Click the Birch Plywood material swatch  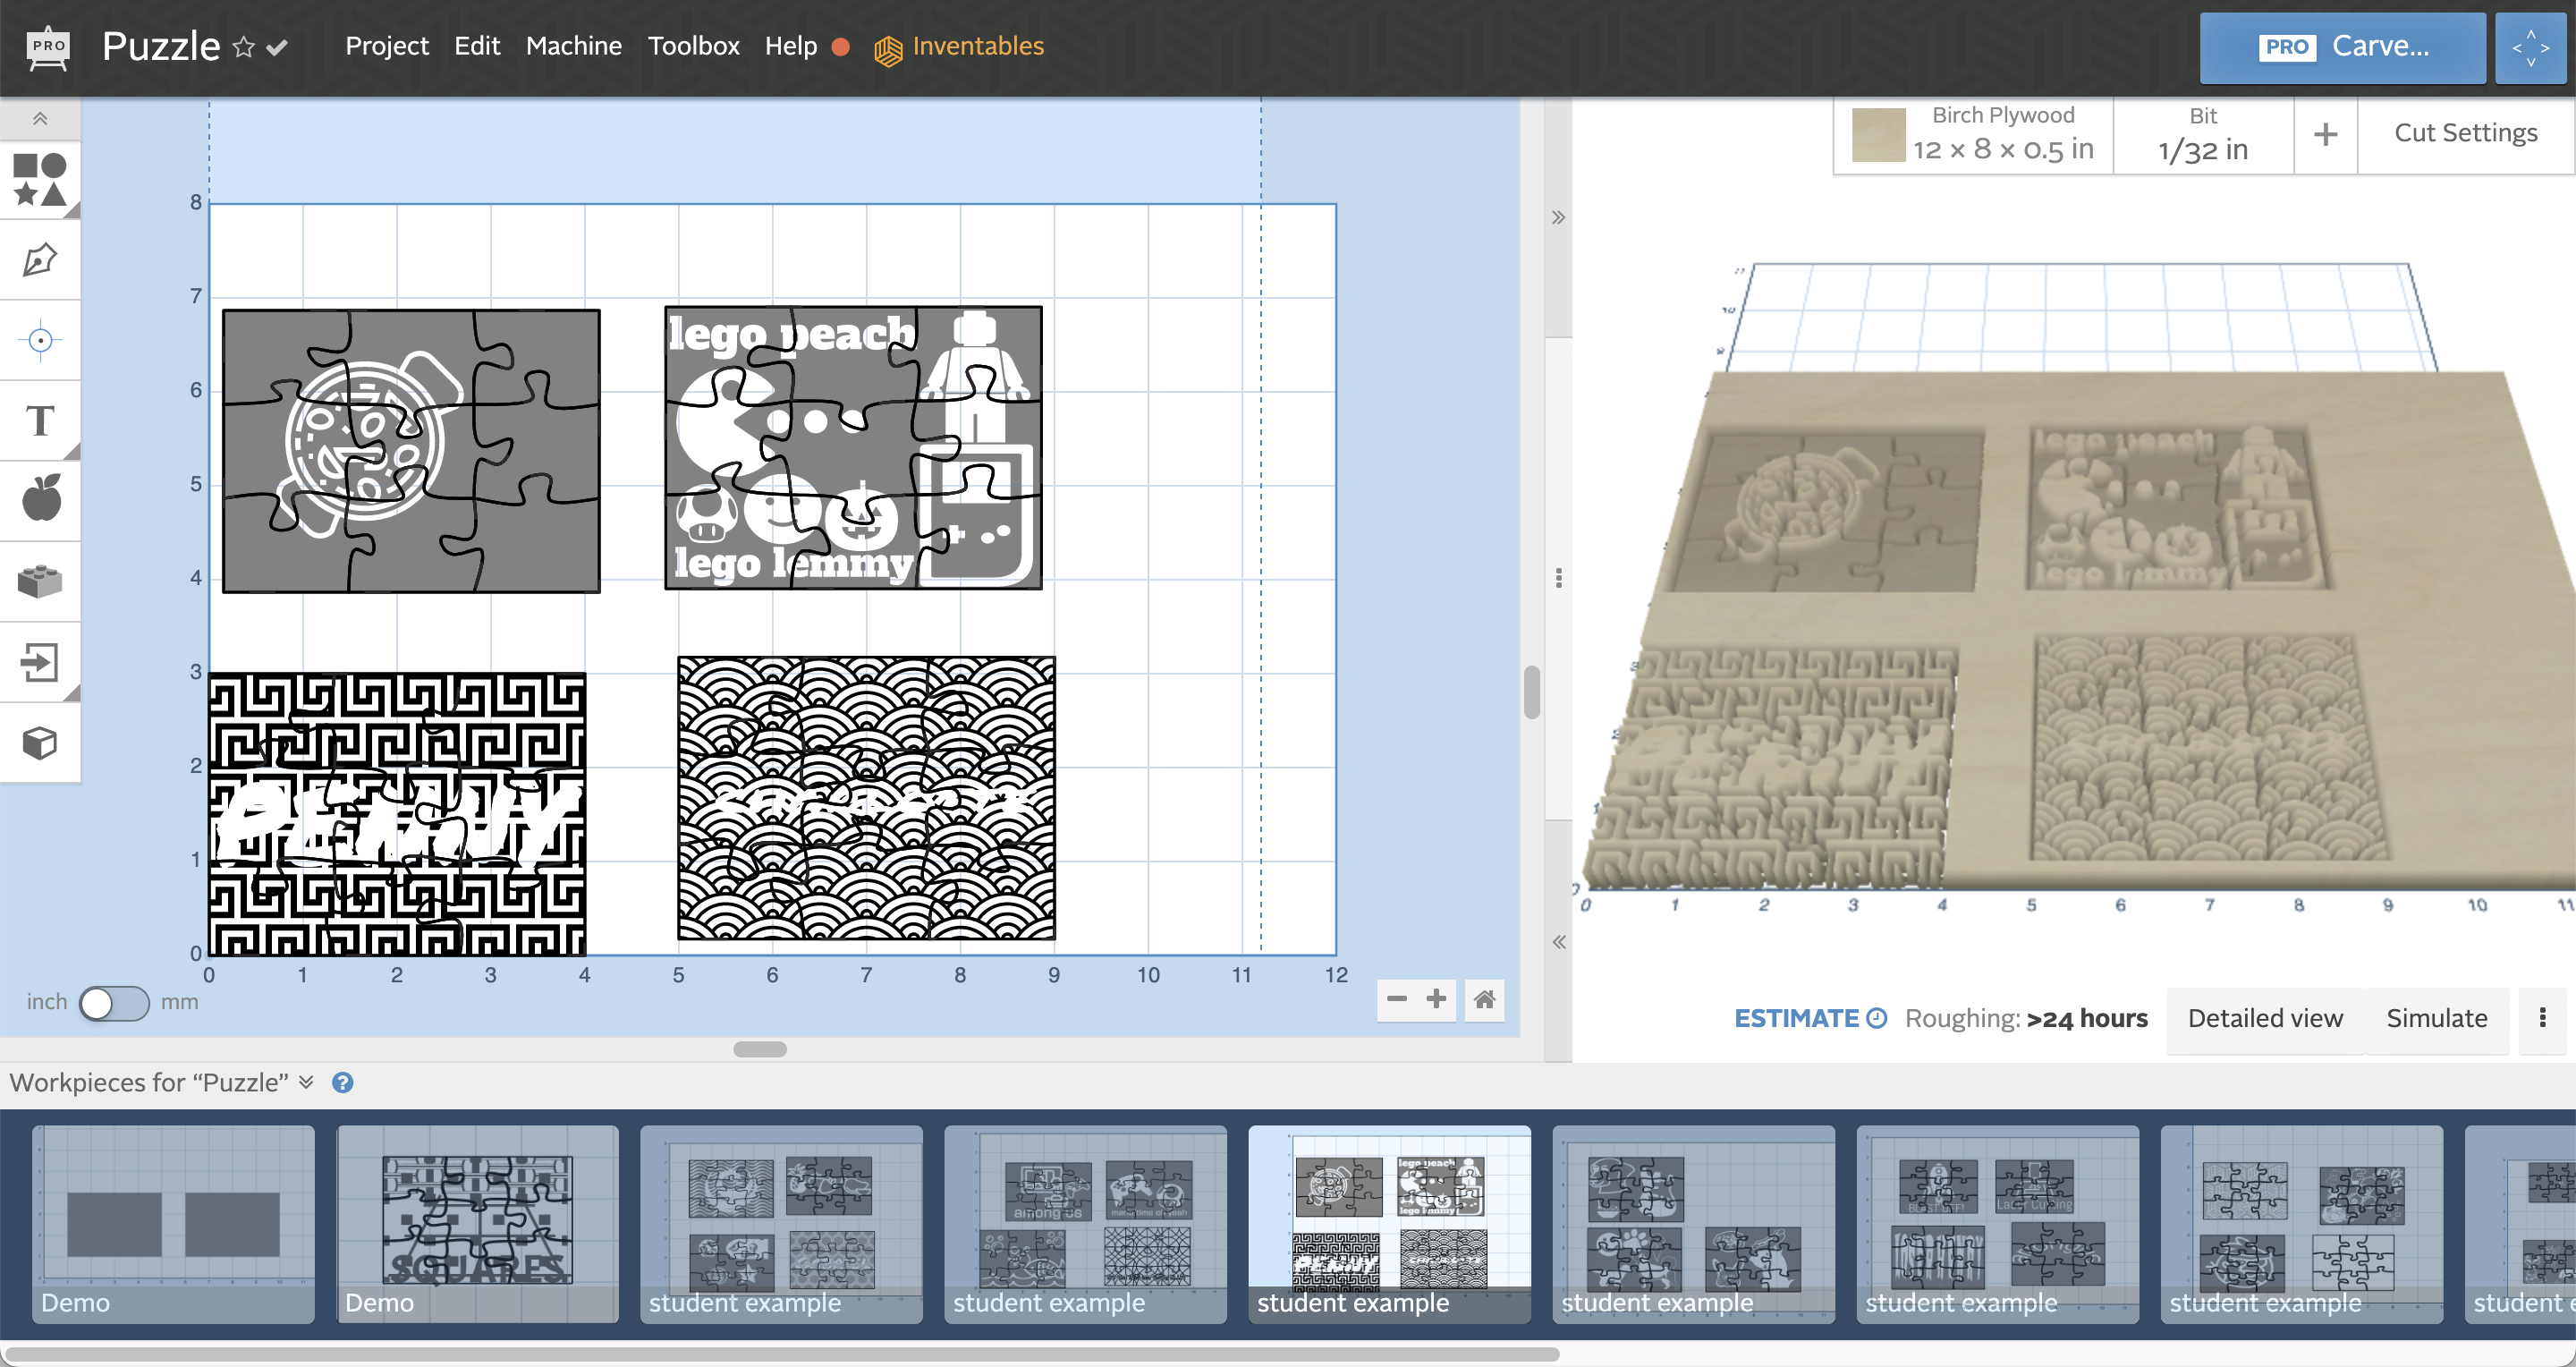[x=1878, y=135]
